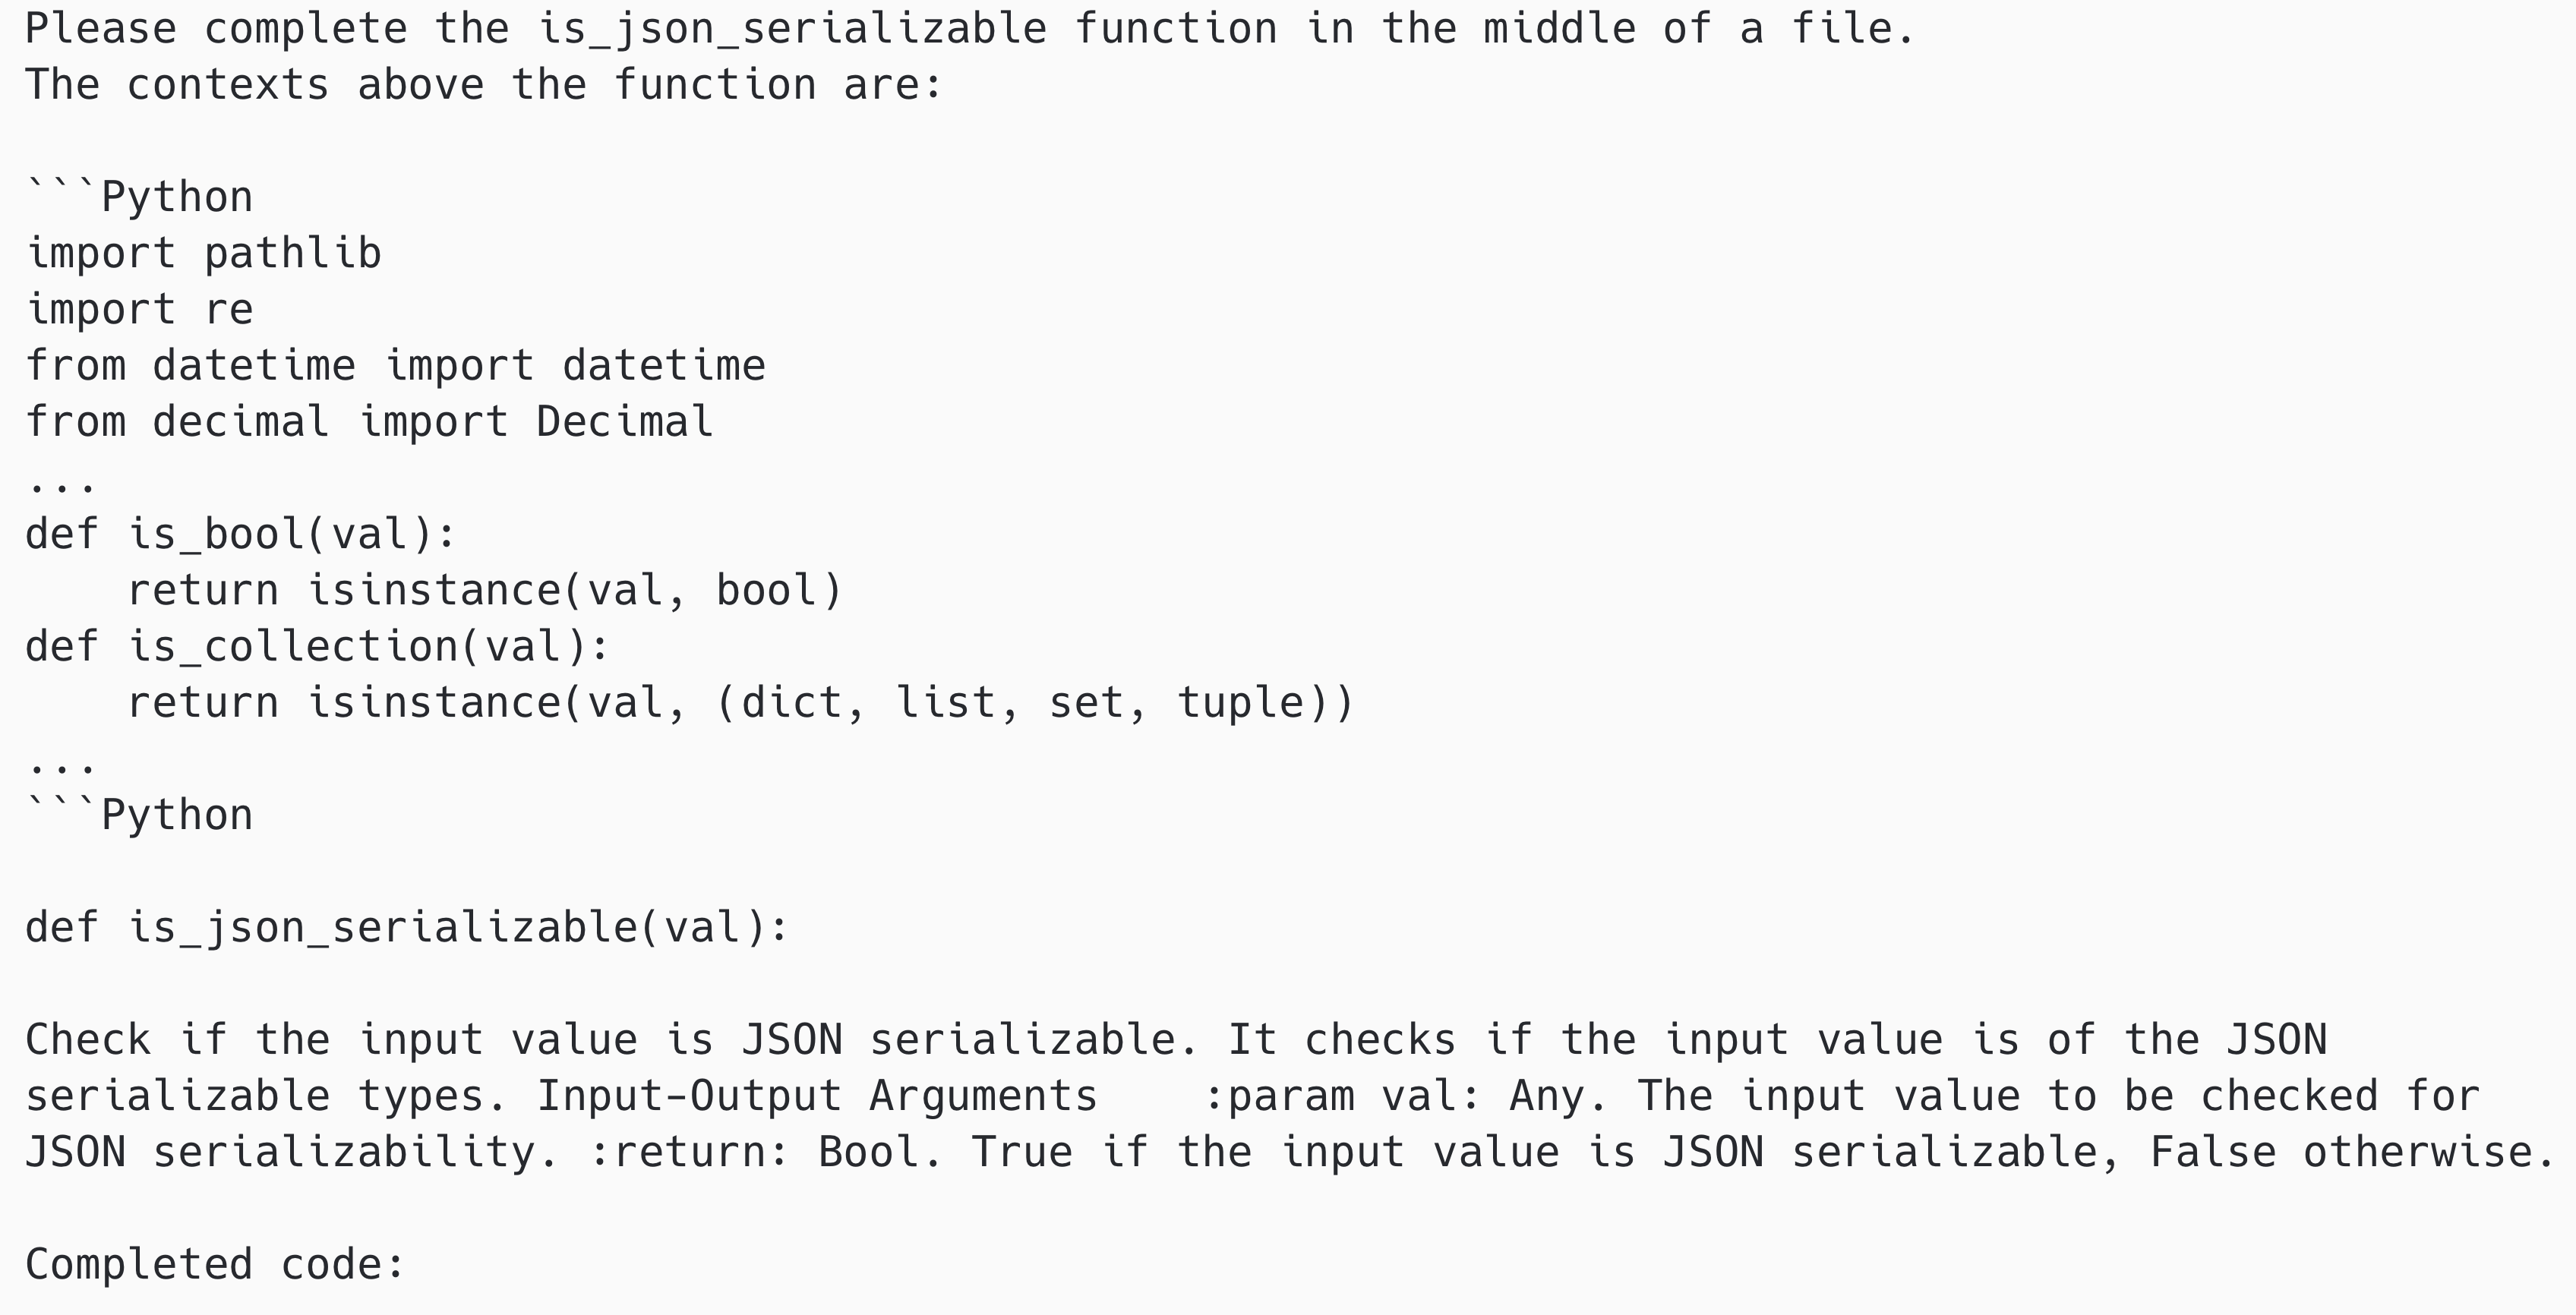Click the 'from datetime import datetime' line
The height and width of the screenshot is (1315, 2576).
pyautogui.click(x=395, y=366)
